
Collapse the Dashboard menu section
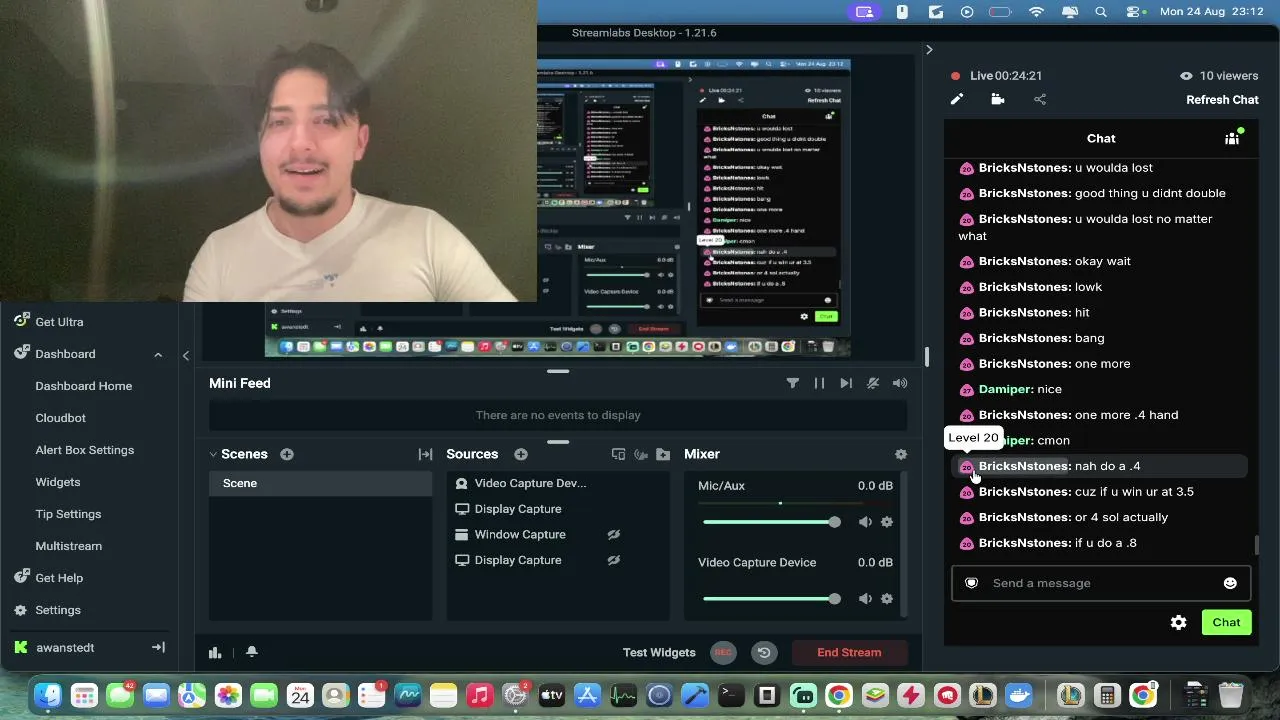(158, 354)
